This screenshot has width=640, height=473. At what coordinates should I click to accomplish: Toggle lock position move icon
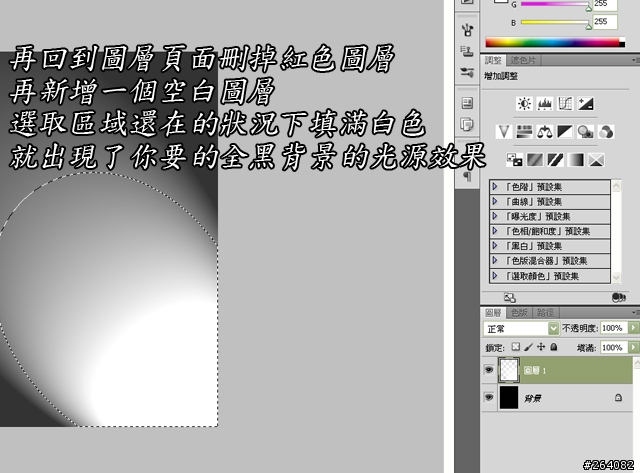coord(541,347)
